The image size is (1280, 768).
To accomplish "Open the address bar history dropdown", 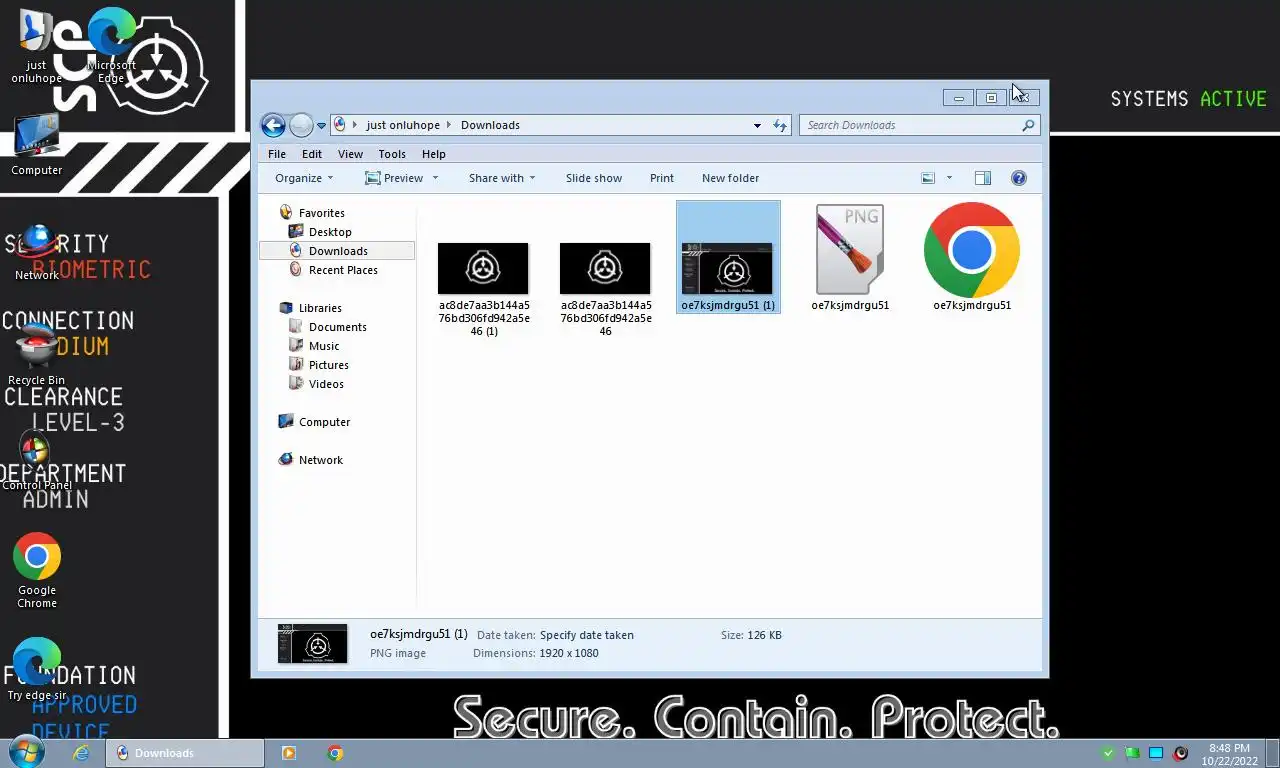I will coord(757,125).
